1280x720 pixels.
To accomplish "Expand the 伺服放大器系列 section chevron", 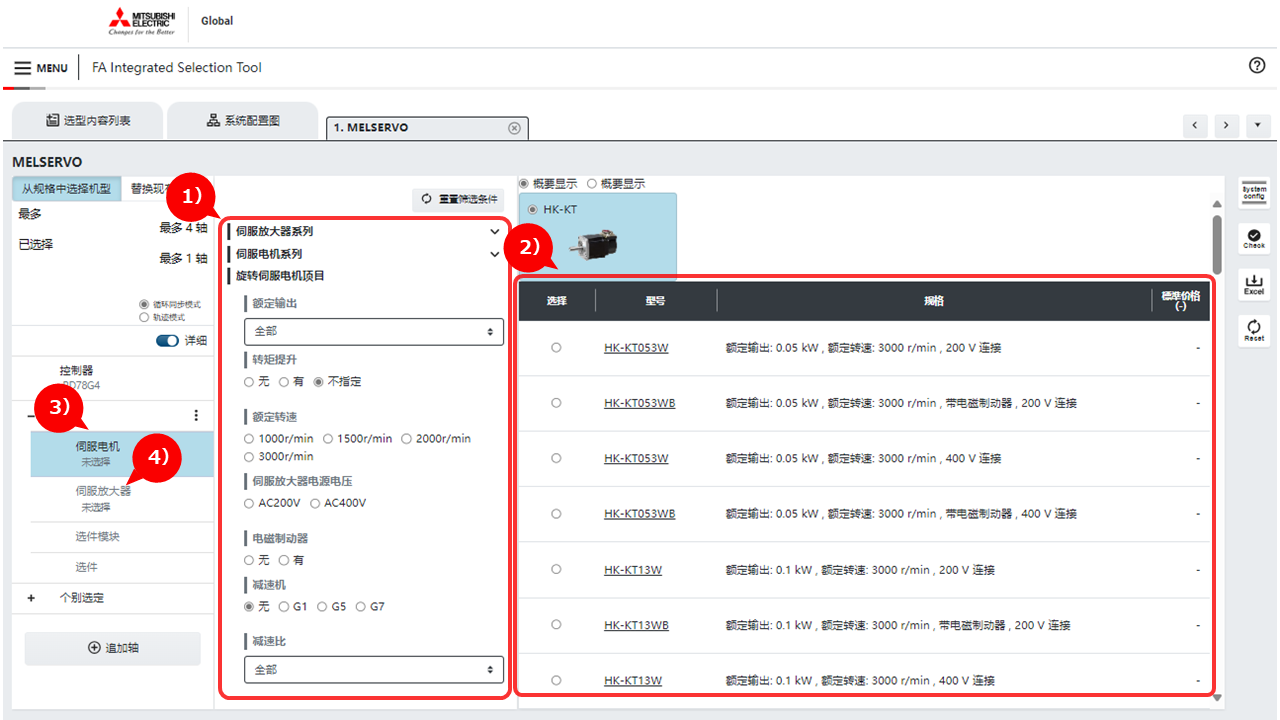I will coord(494,231).
